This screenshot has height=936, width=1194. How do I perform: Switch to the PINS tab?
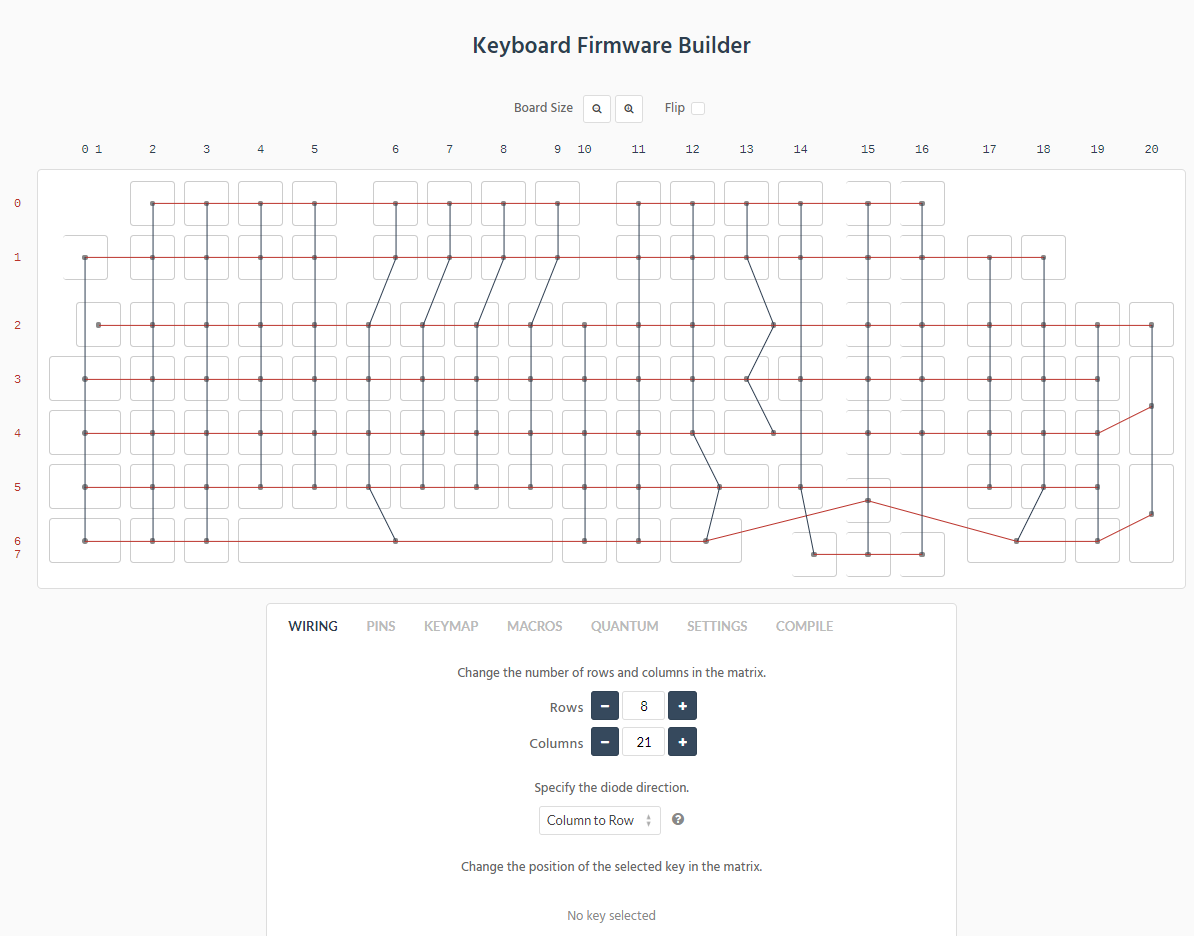[x=381, y=626]
